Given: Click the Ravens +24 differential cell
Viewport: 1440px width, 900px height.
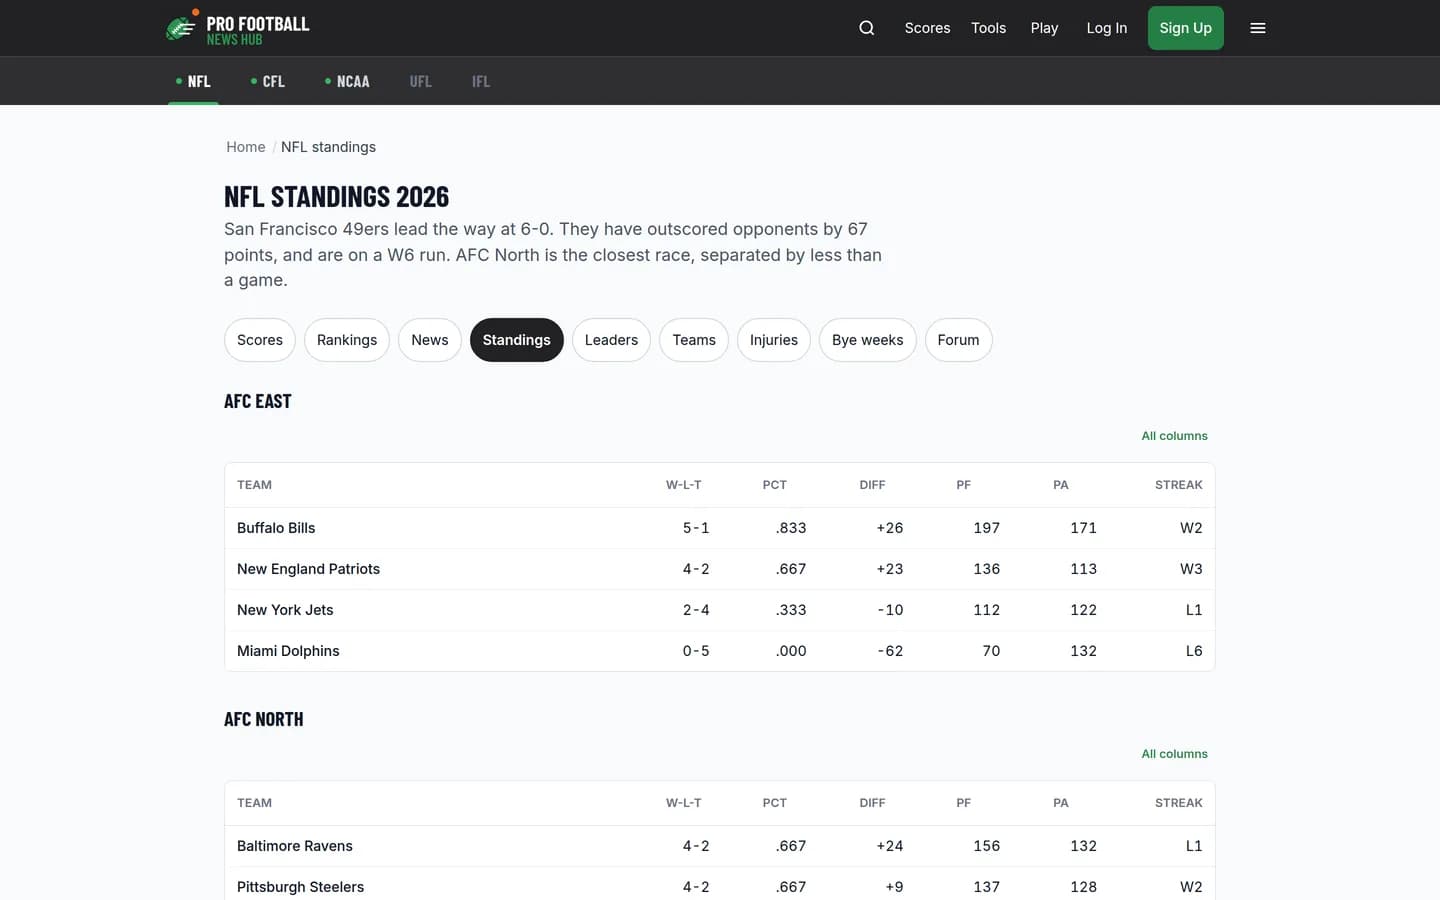Looking at the screenshot, I should 890,846.
